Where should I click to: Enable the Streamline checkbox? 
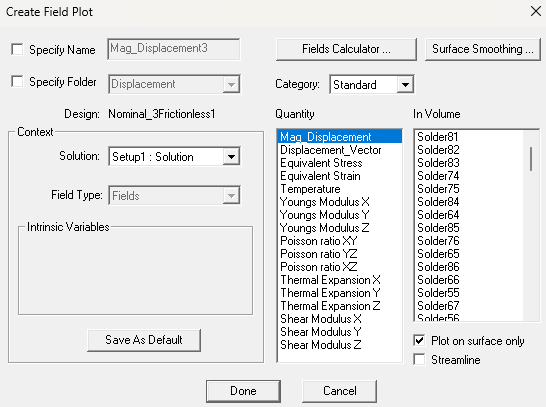pyautogui.click(x=419, y=359)
